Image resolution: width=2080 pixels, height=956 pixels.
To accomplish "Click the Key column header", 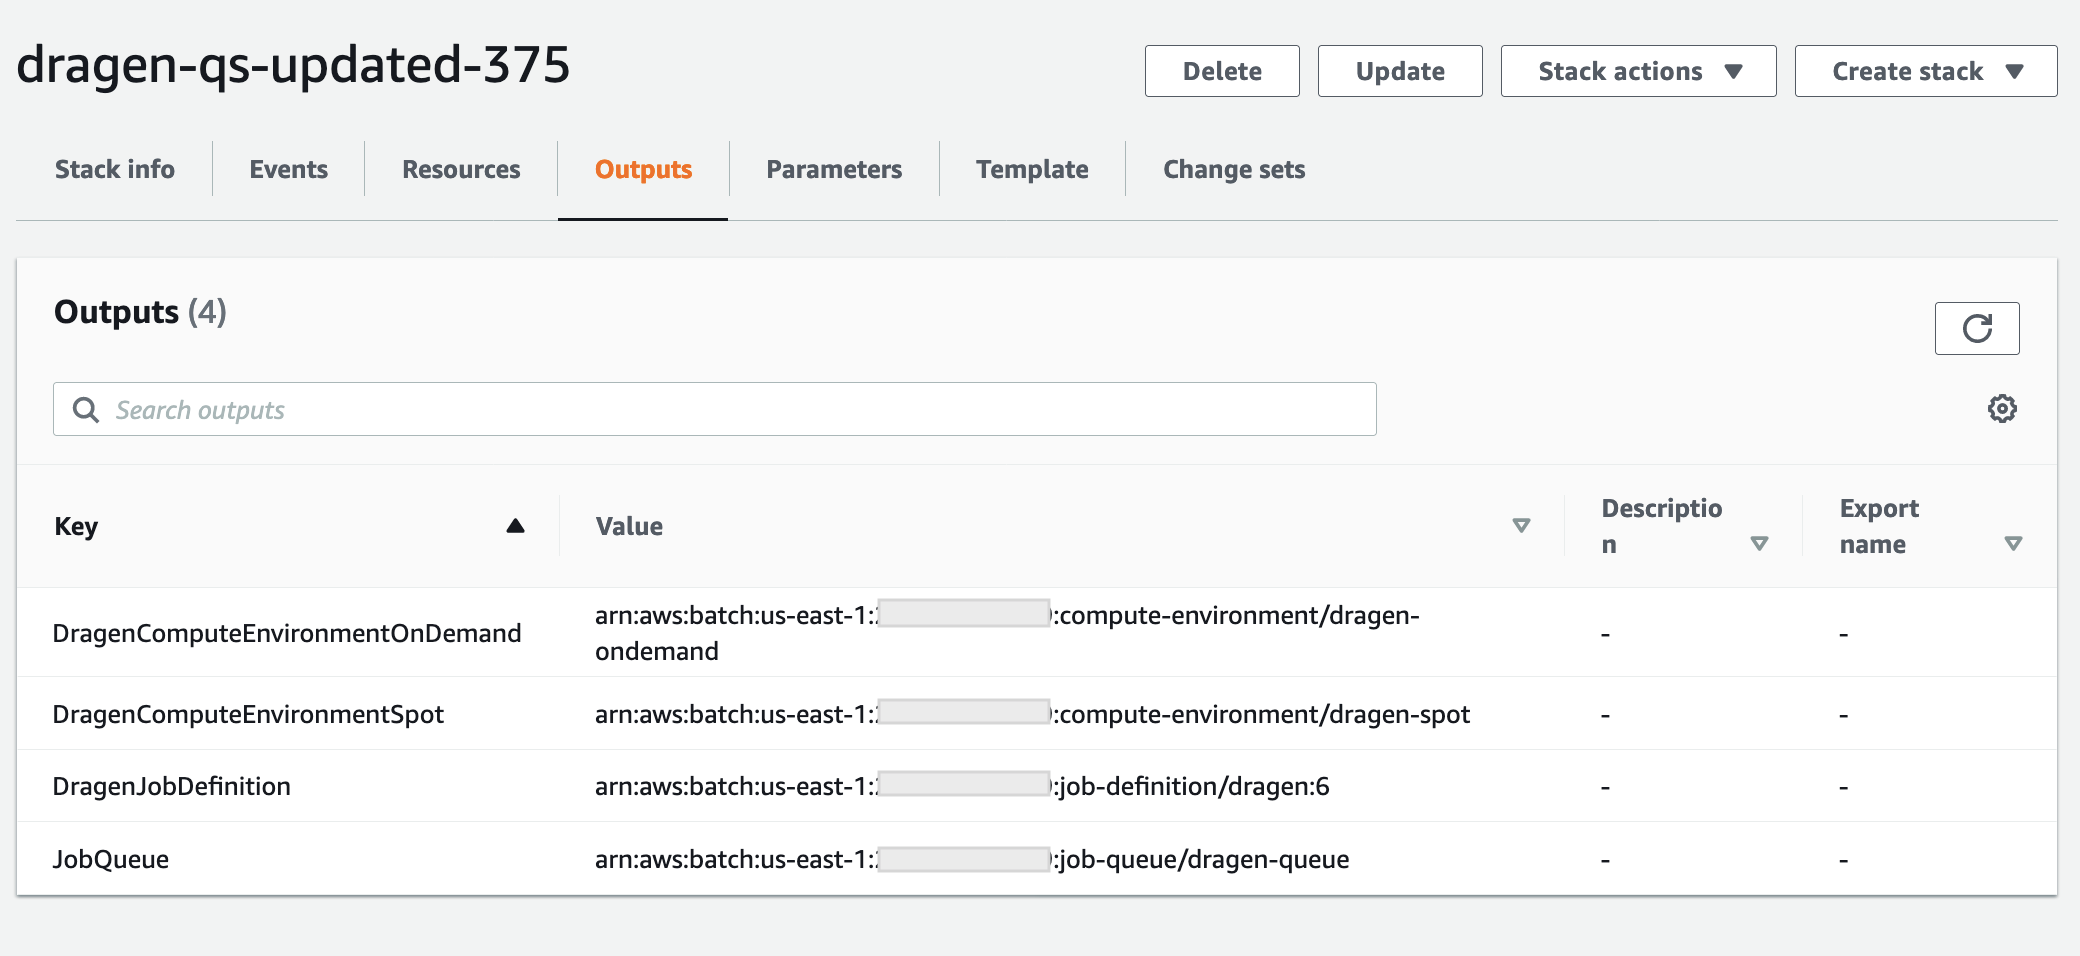I will coord(76,526).
